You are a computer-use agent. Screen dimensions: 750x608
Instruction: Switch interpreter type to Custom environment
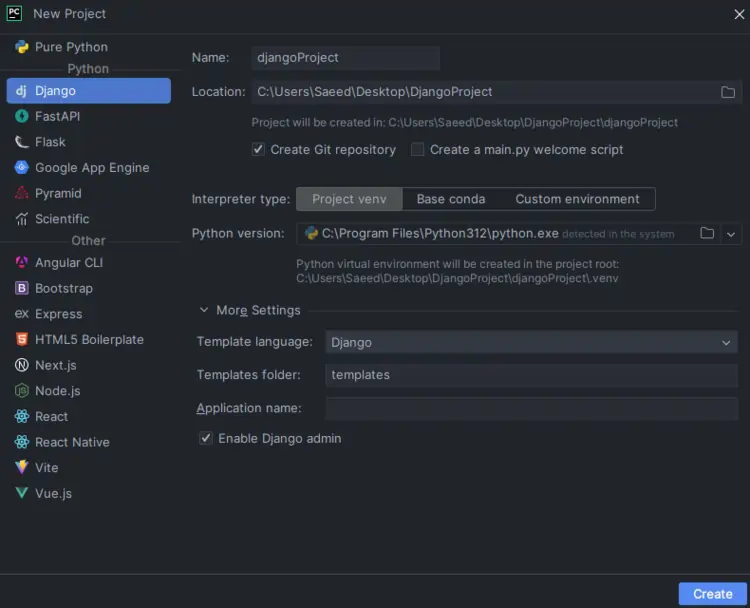577,199
